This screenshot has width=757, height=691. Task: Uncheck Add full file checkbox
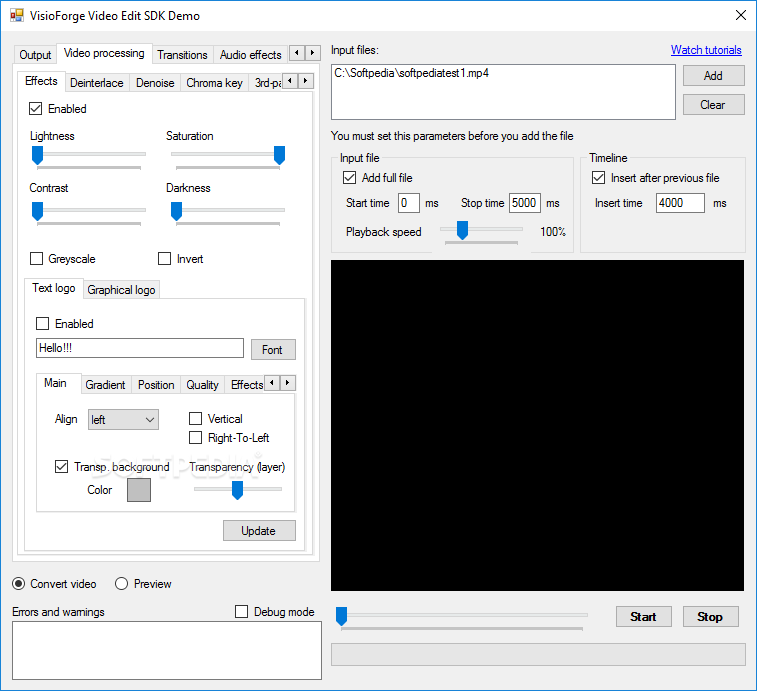pos(350,178)
